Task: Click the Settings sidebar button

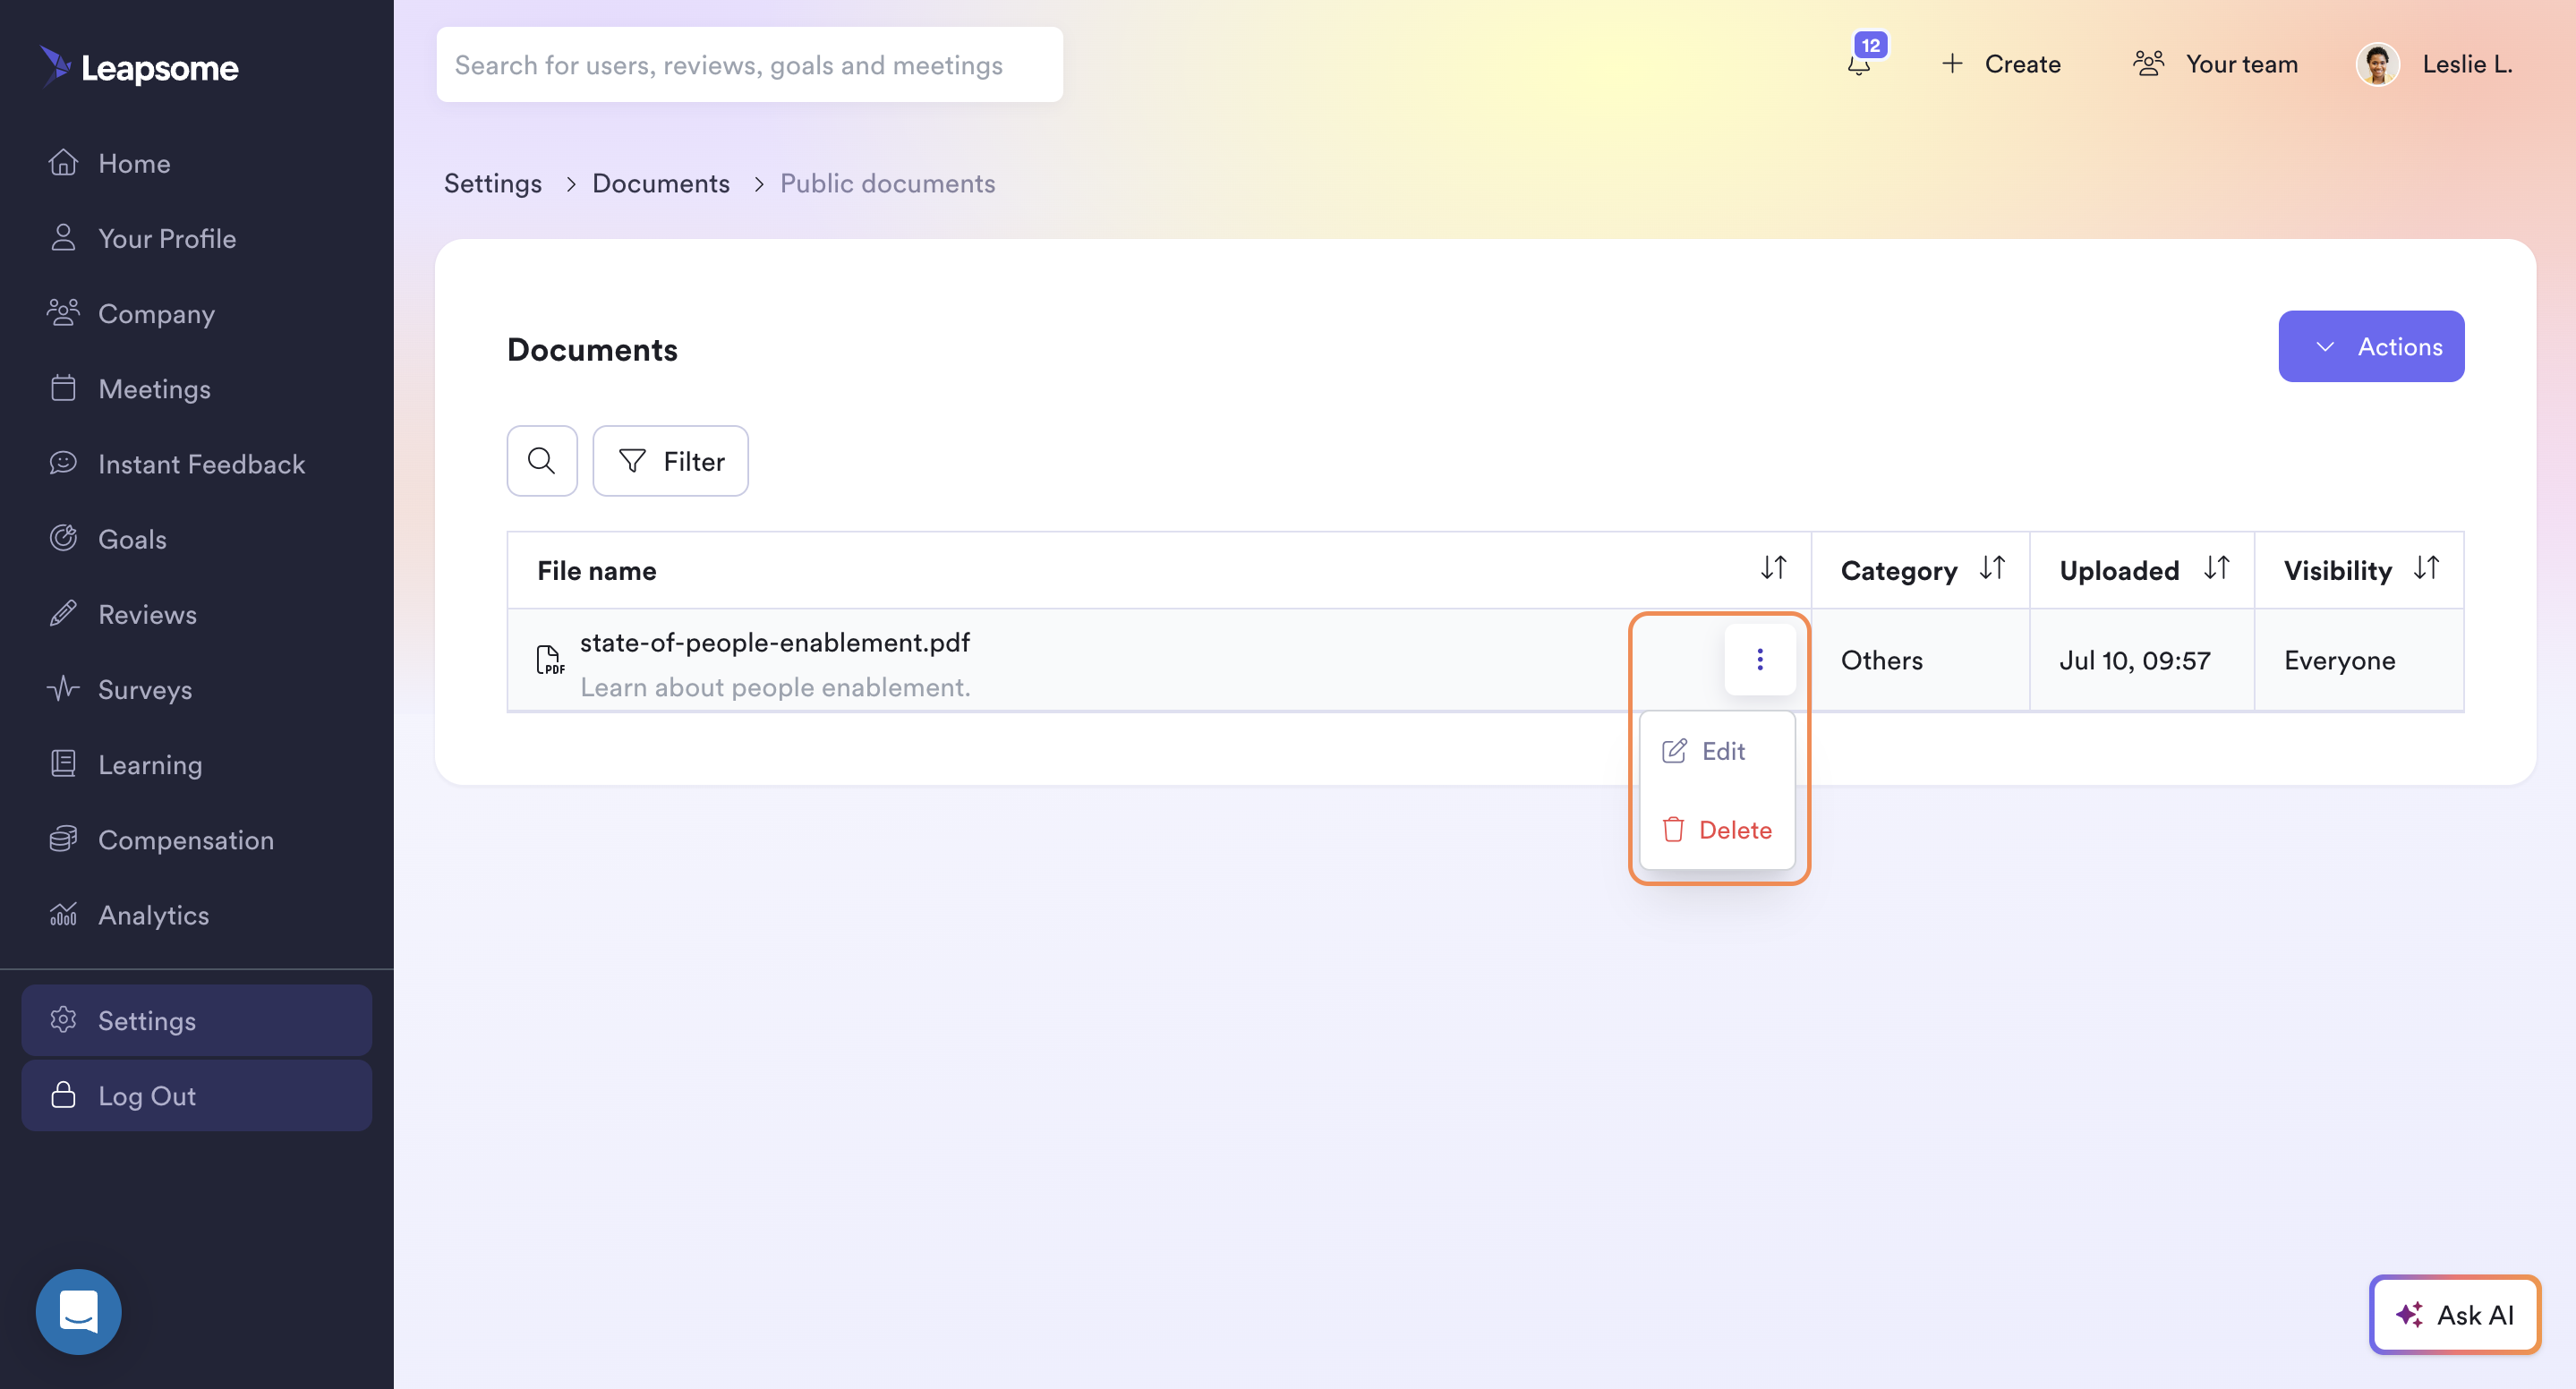Action: tap(197, 1020)
